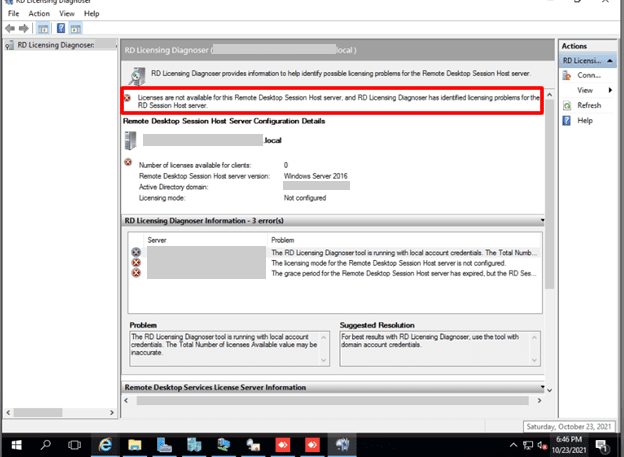Launch Internet Explorer from the taskbar
The height and width of the screenshot is (457, 624).
tap(105, 445)
